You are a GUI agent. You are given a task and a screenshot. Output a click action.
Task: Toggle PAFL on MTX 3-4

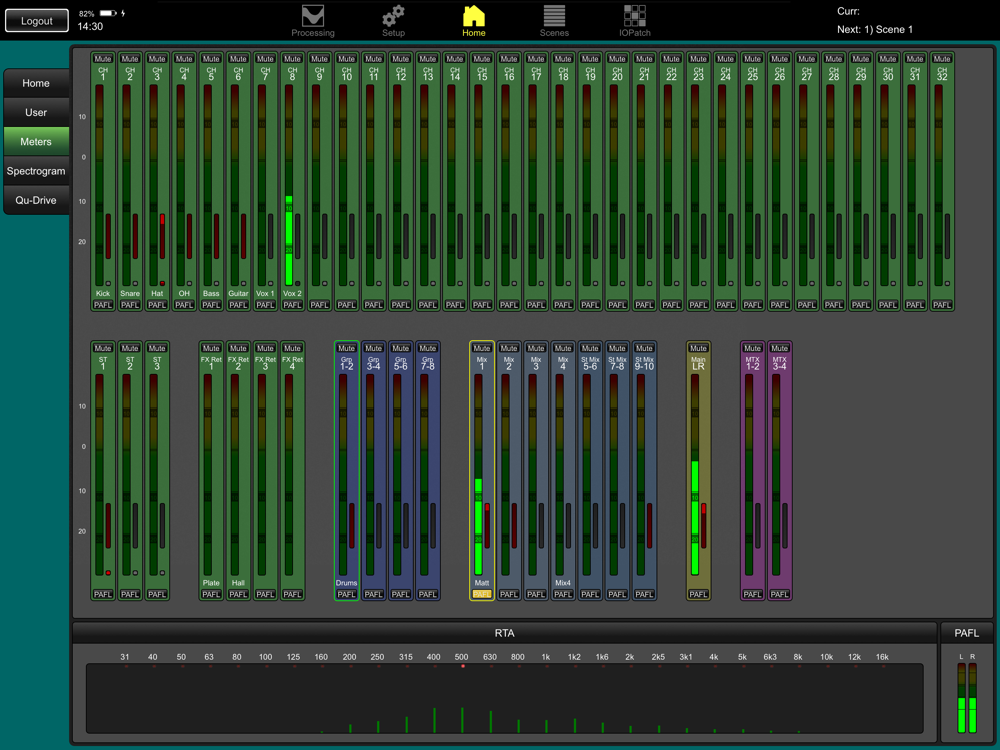[x=779, y=594]
